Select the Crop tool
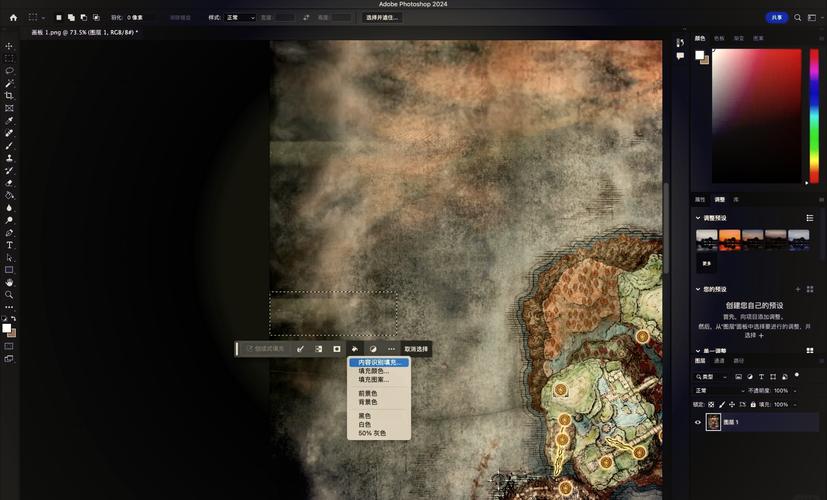Screen dimensions: 827x500 click(x=9, y=95)
